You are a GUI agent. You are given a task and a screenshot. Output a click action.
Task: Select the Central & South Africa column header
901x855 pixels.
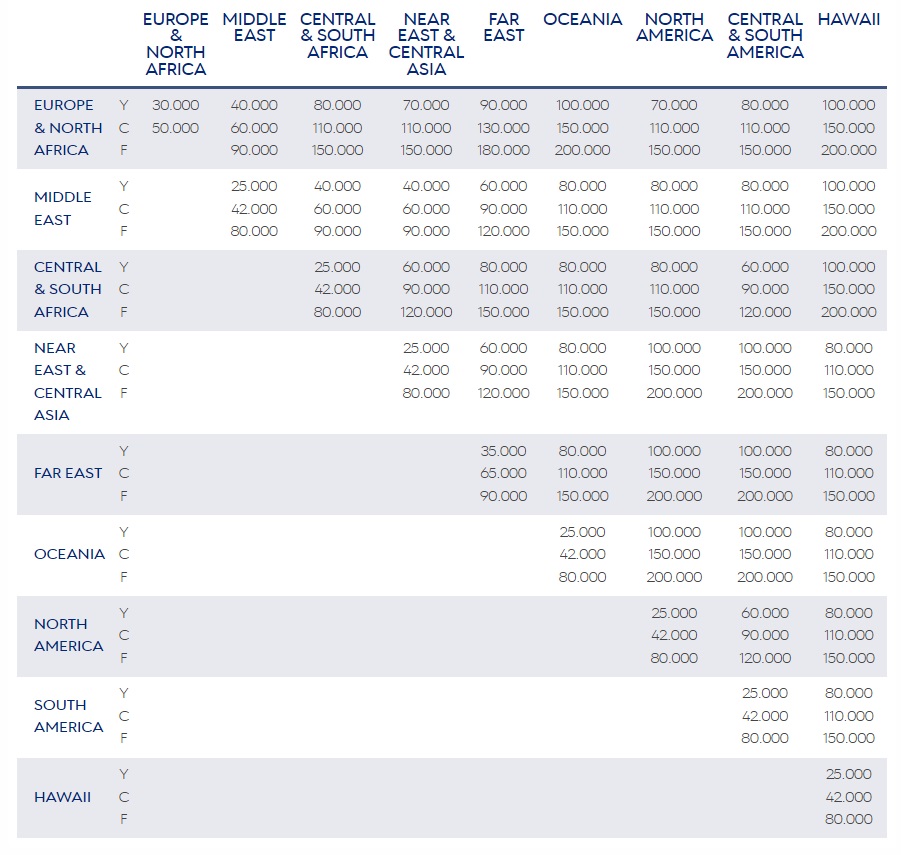(337, 36)
